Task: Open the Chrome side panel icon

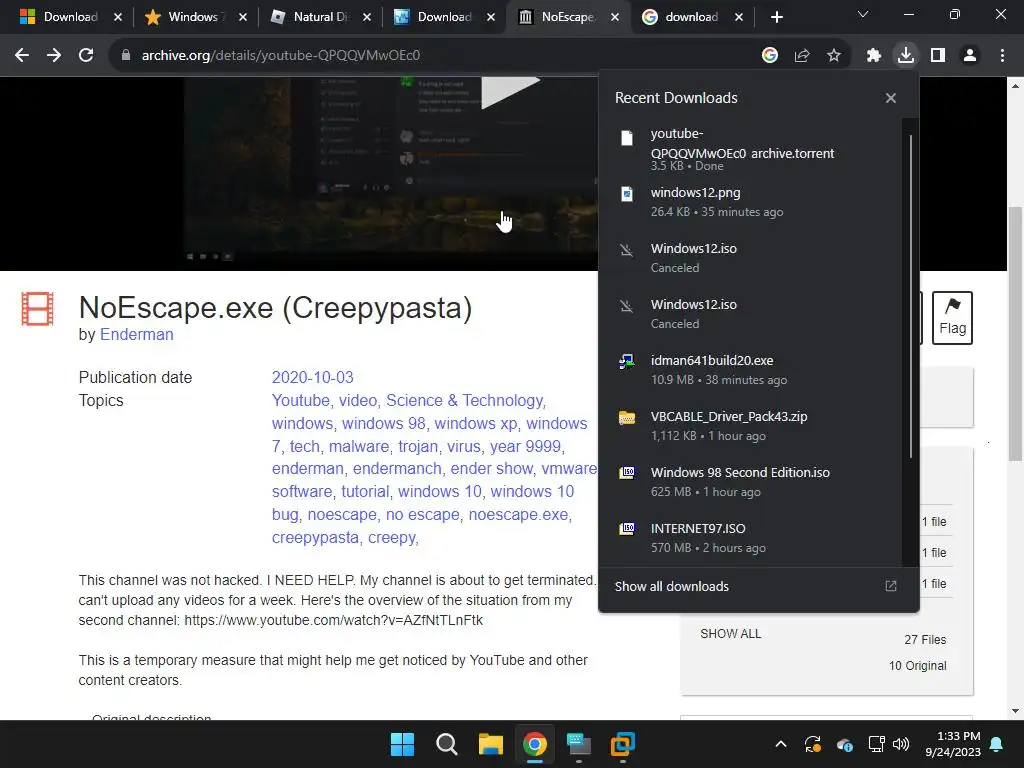Action: (938, 56)
